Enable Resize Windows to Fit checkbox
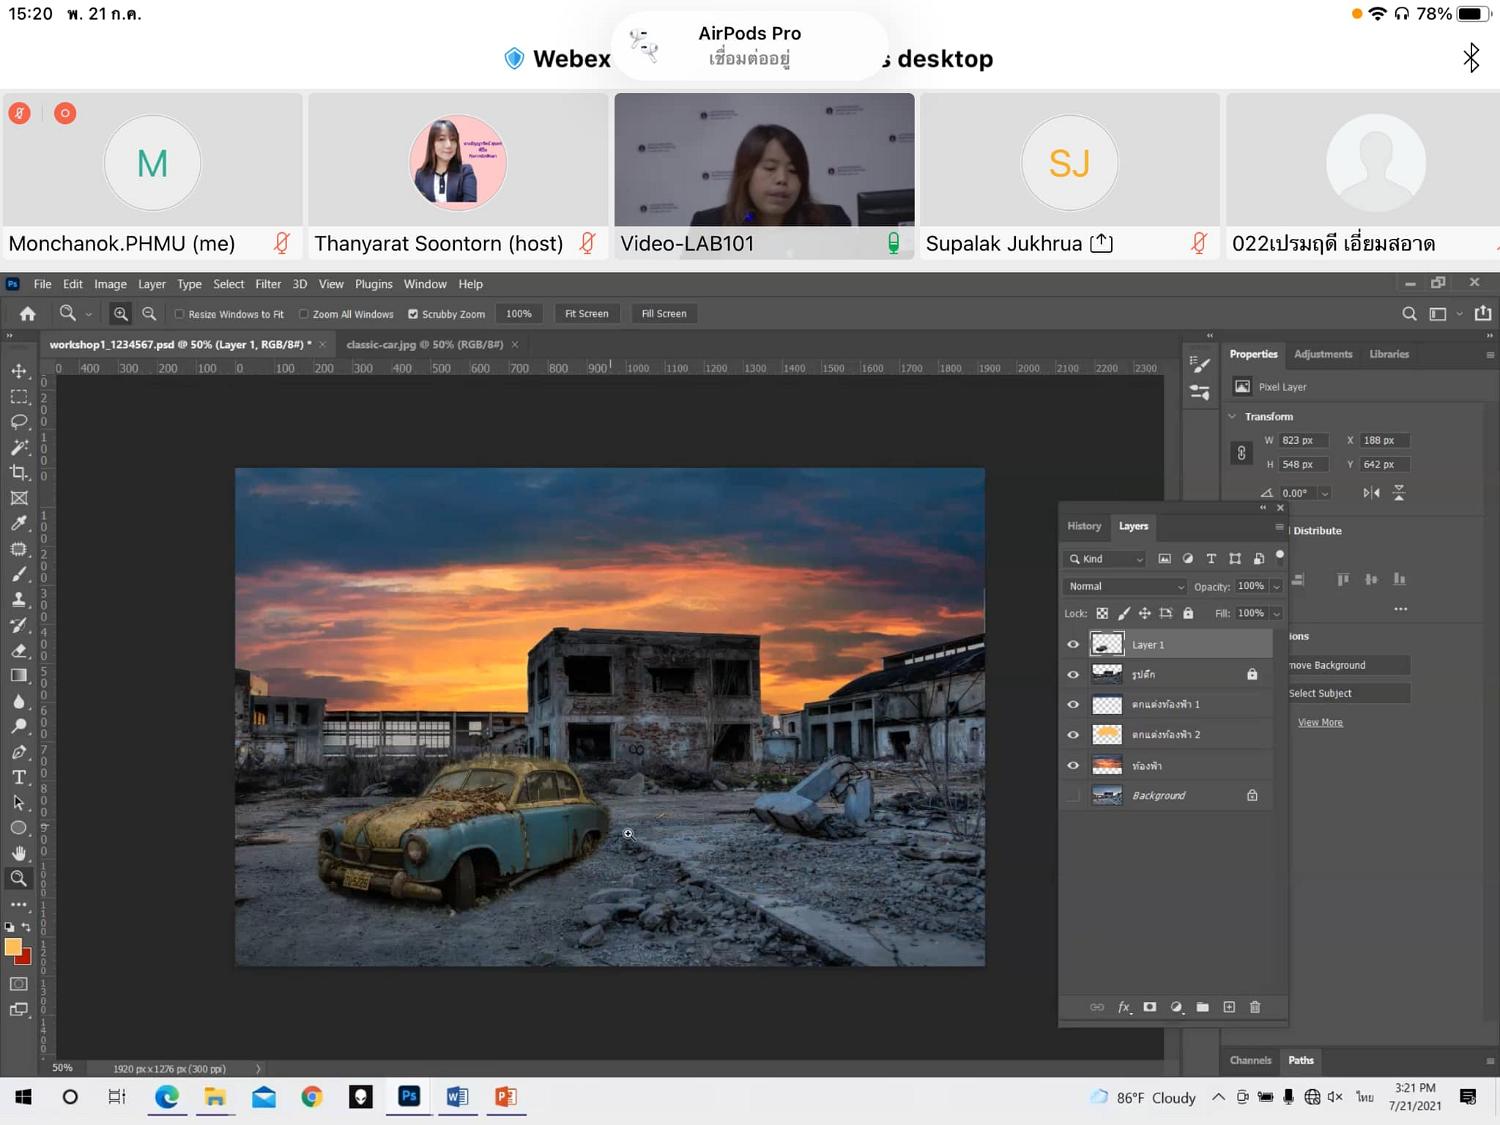Screen dimensions: 1500x1125 pos(180,314)
